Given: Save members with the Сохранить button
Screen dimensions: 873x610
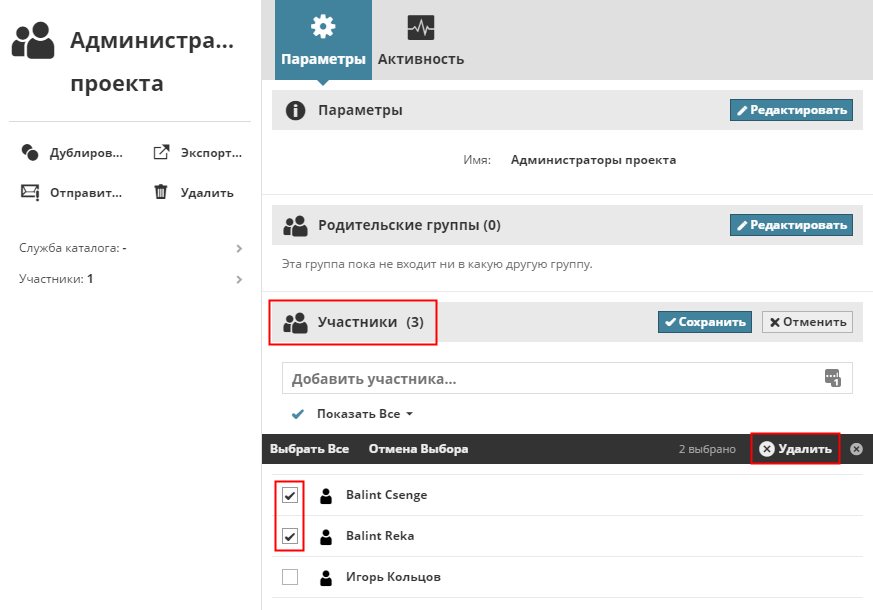Looking at the screenshot, I should pyautogui.click(x=703, y=322).
